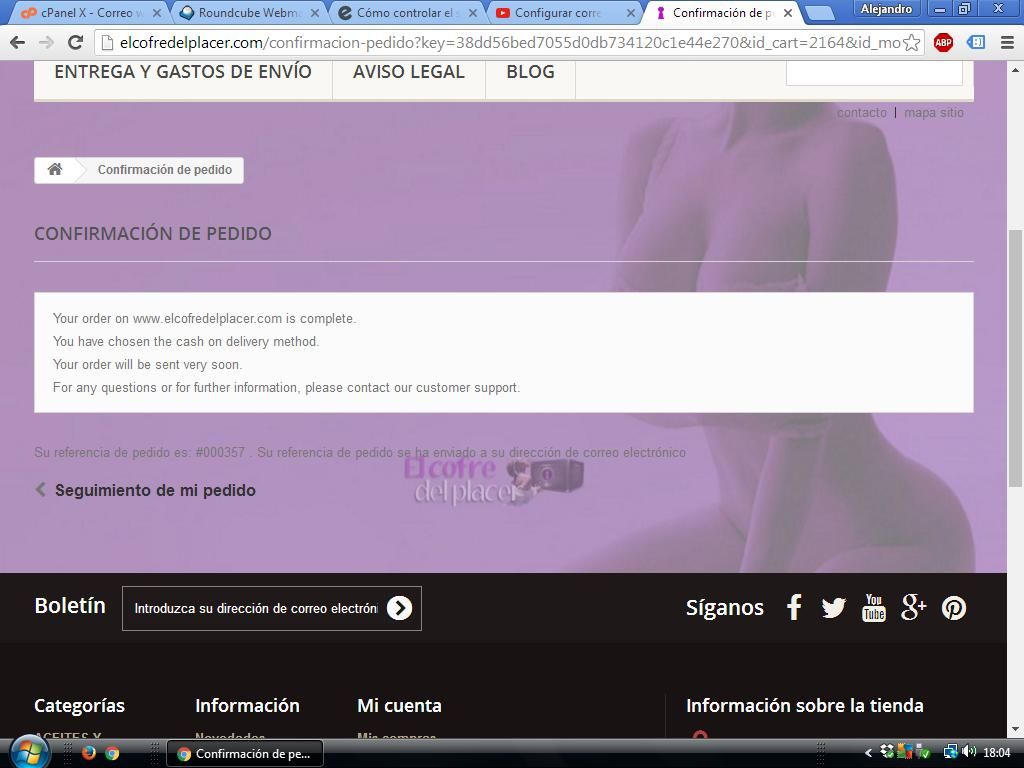Click the mapa sitio link
The width and height of the screenshot is (1024, 768).
pos(934,113)
